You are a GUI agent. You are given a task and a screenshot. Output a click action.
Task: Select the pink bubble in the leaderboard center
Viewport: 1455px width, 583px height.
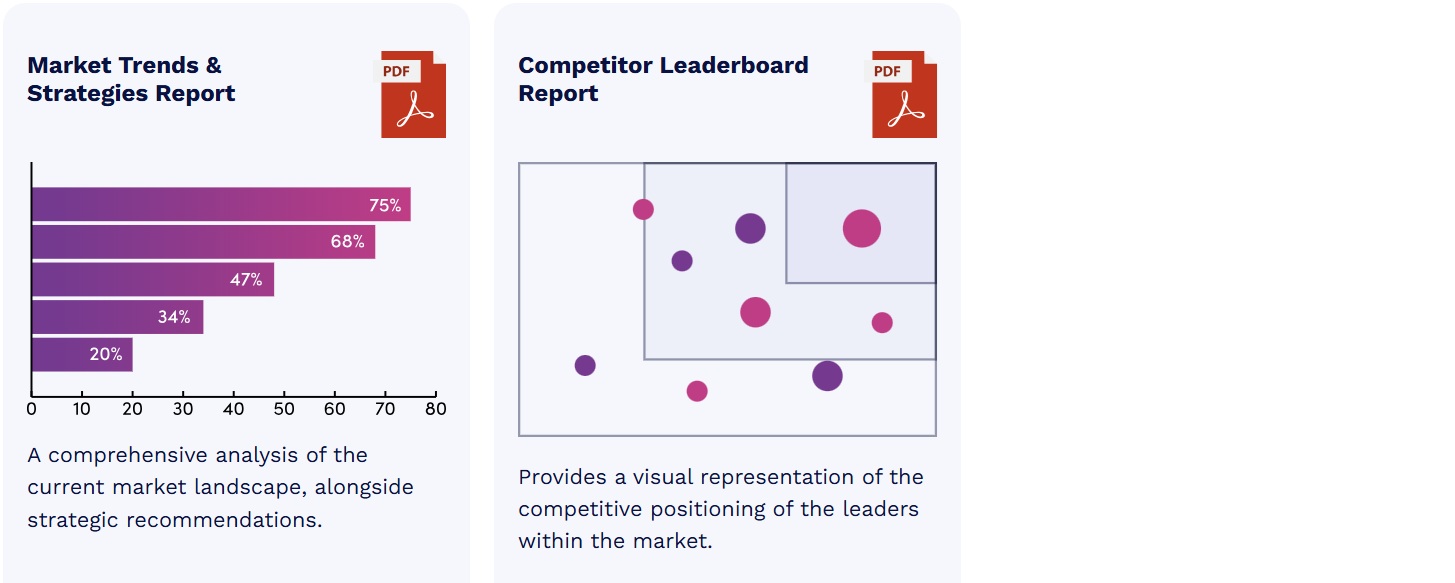pos(755,312)
